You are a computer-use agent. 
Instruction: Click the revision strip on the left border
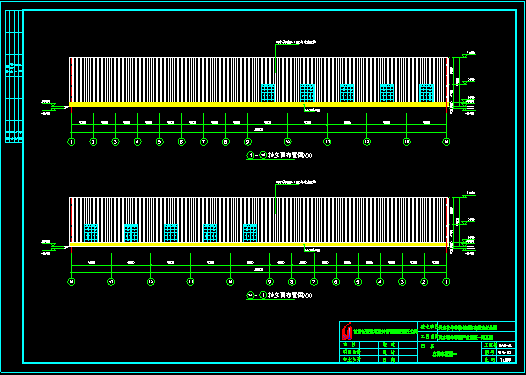pos(14,76)
